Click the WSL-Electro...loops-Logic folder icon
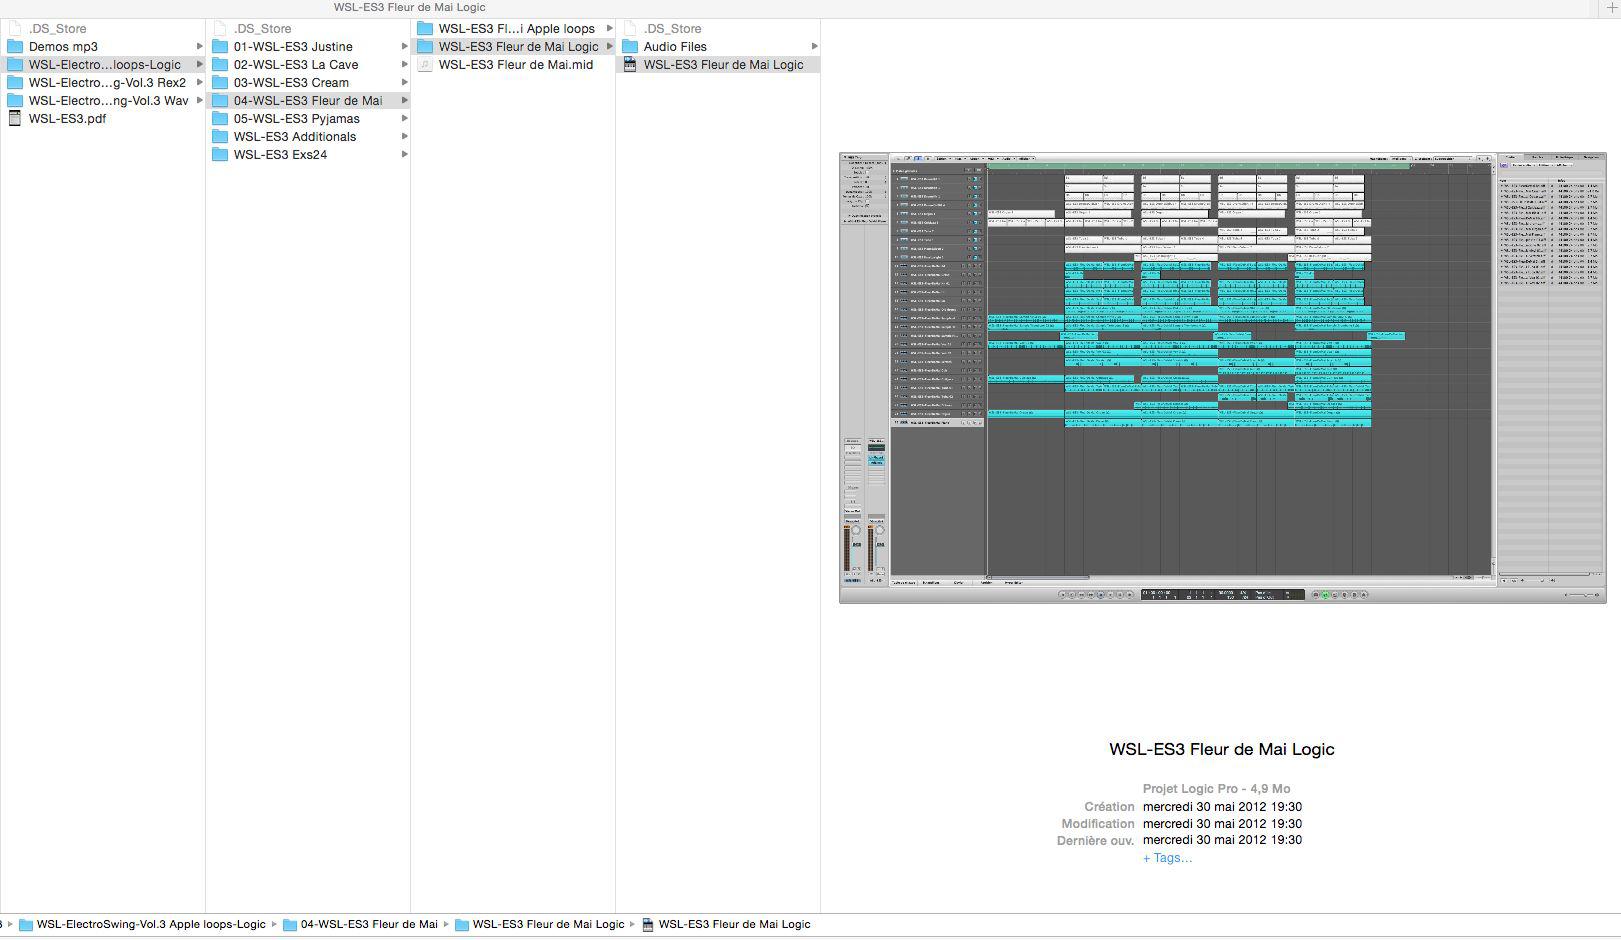Viewport: 1621px width, 940px height. point(15,65)
